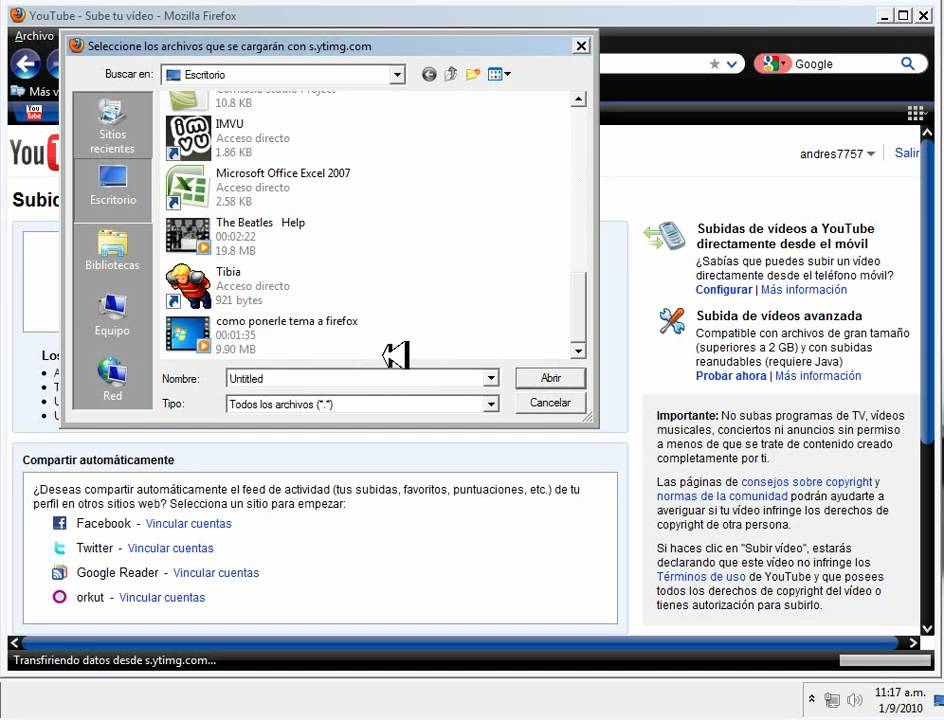Viewport: 944px width, 720px height.
Task: Open Bibliotecas in the places sidebar
Action: tap(112, 250)
